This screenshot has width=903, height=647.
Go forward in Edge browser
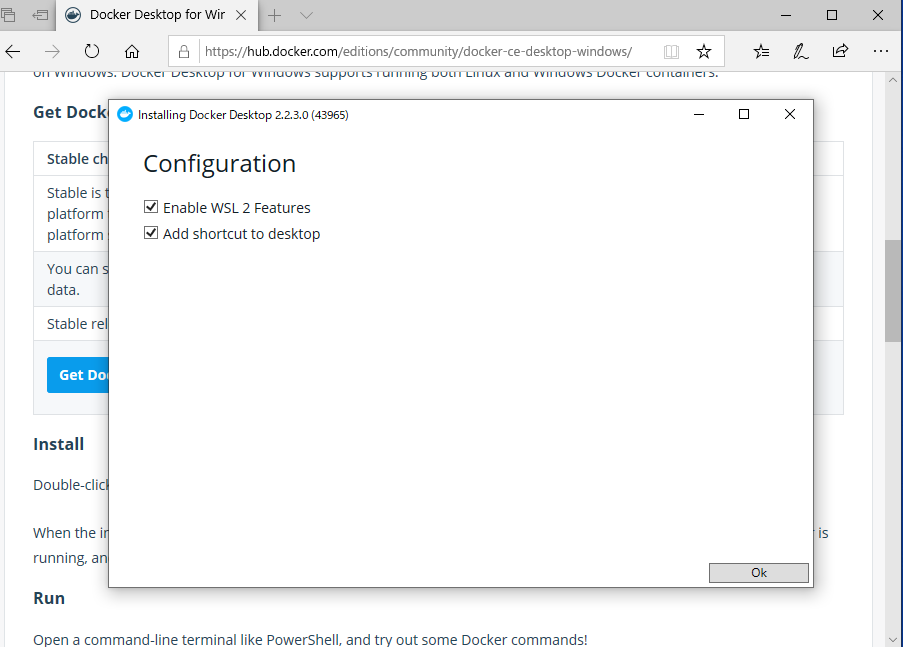52,51
